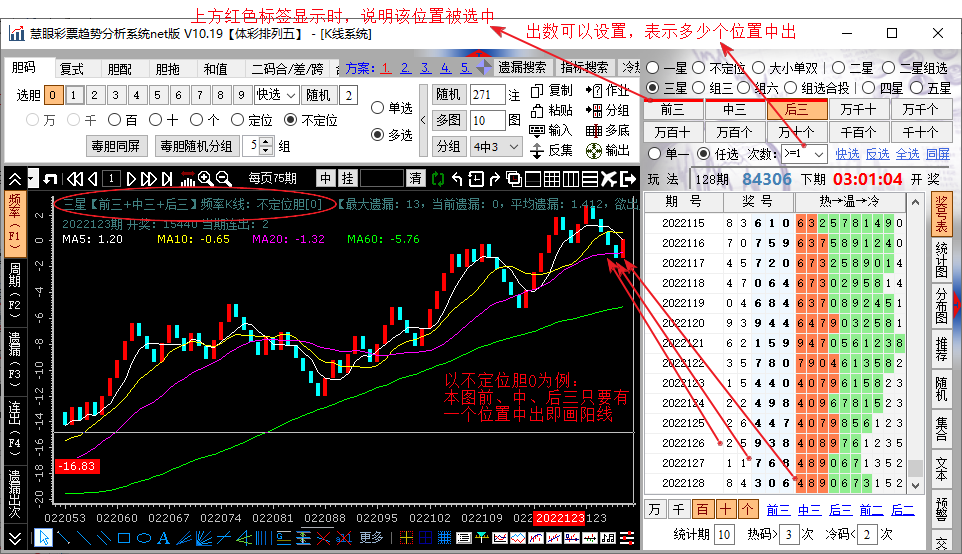Click the 全选 link

click(907, 154)
